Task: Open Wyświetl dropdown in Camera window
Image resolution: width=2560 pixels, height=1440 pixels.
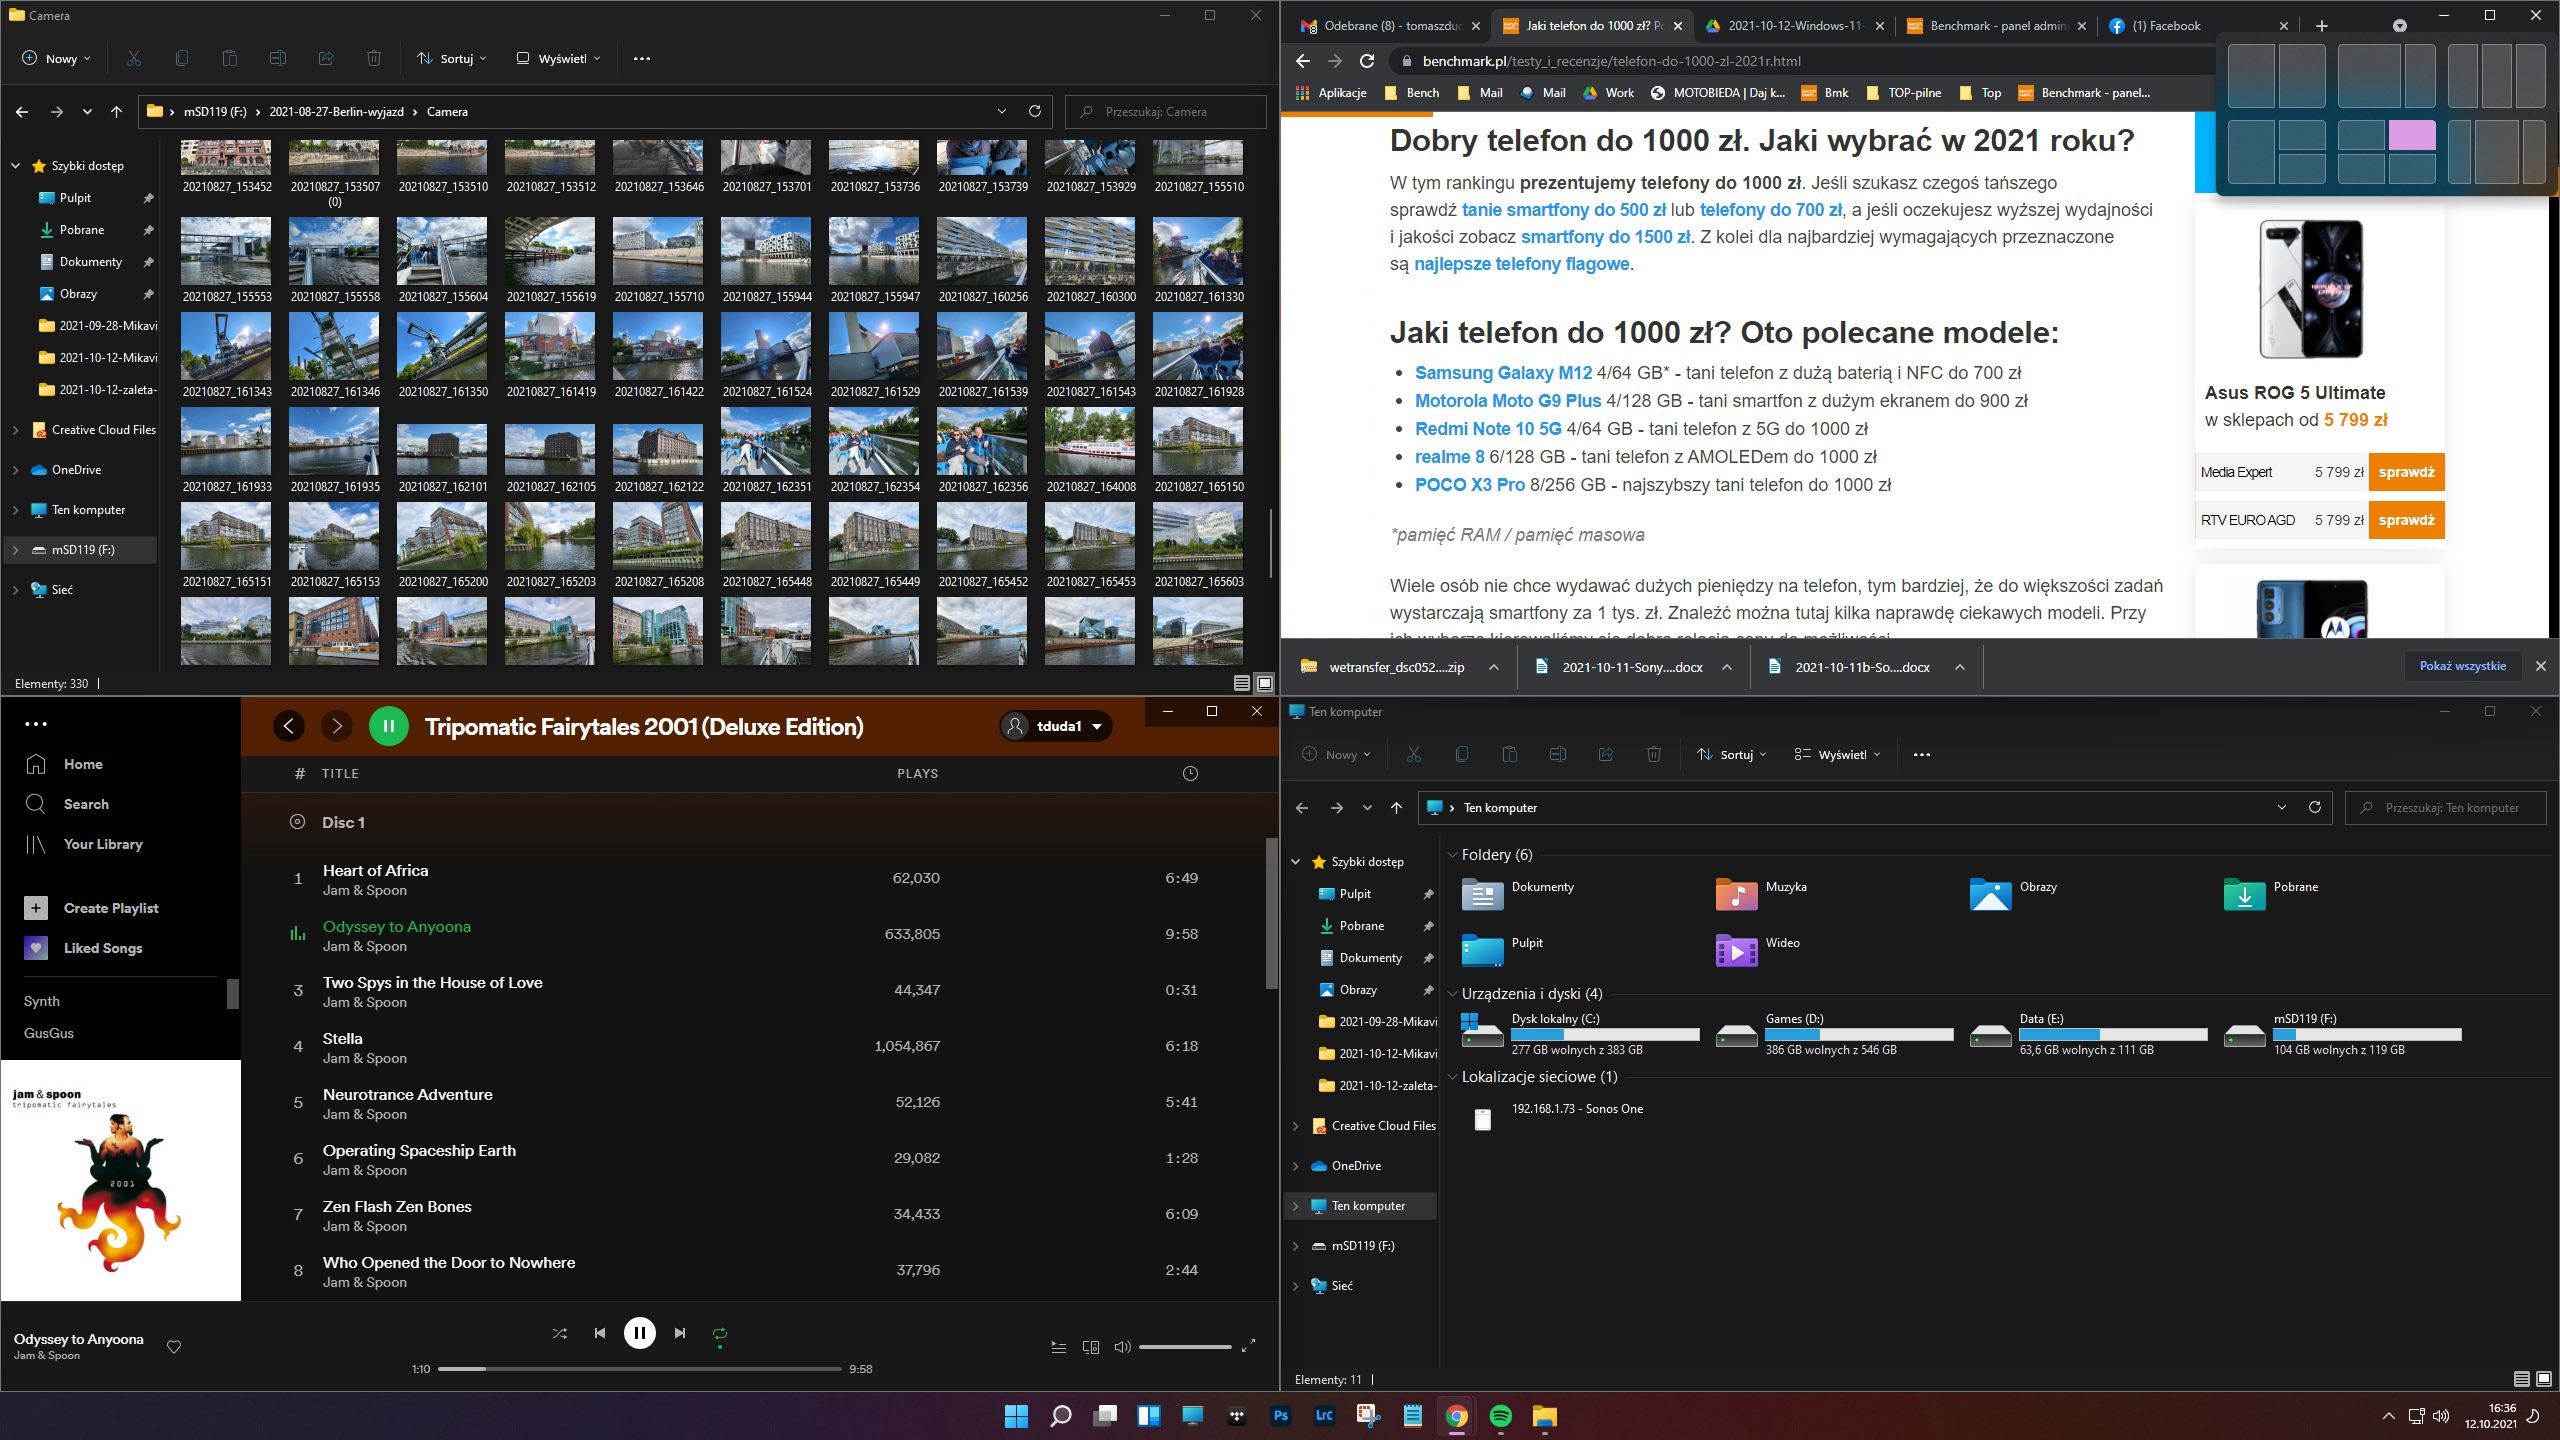Action: click(x=558, y=58)
